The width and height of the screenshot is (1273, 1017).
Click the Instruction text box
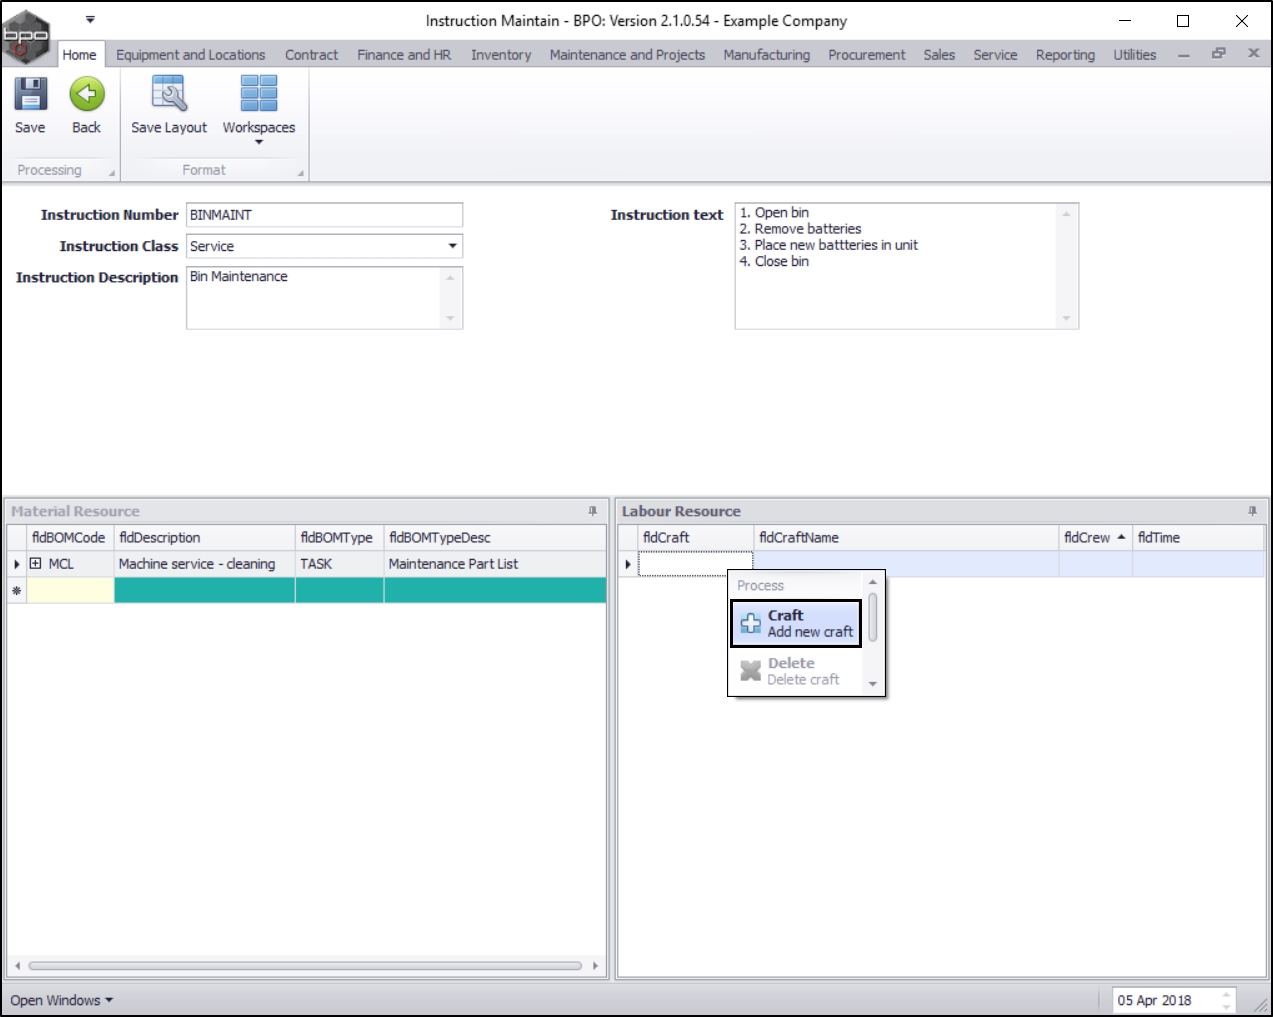point(906,266)
